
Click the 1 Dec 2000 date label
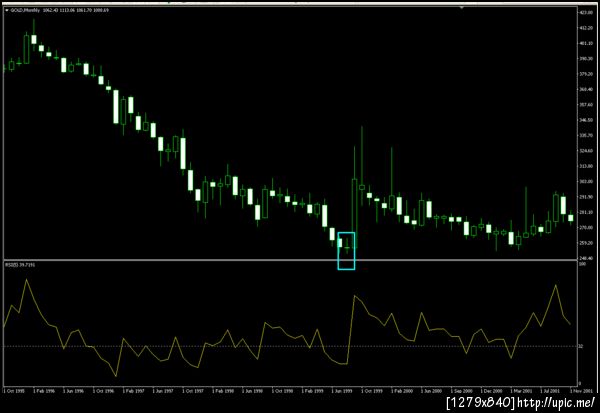click(491, 391)
